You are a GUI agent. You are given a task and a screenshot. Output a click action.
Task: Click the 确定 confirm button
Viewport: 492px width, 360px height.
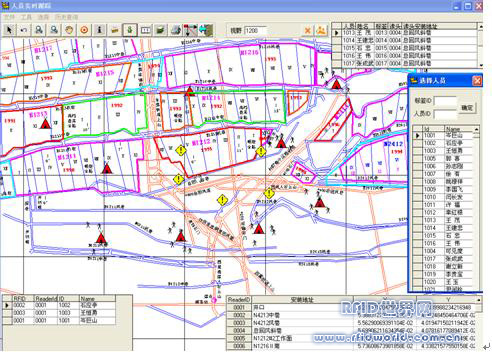pos(467,108)
